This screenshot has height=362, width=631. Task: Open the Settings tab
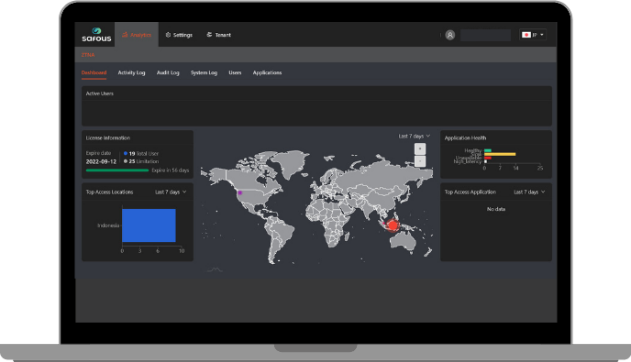(179, 35)
